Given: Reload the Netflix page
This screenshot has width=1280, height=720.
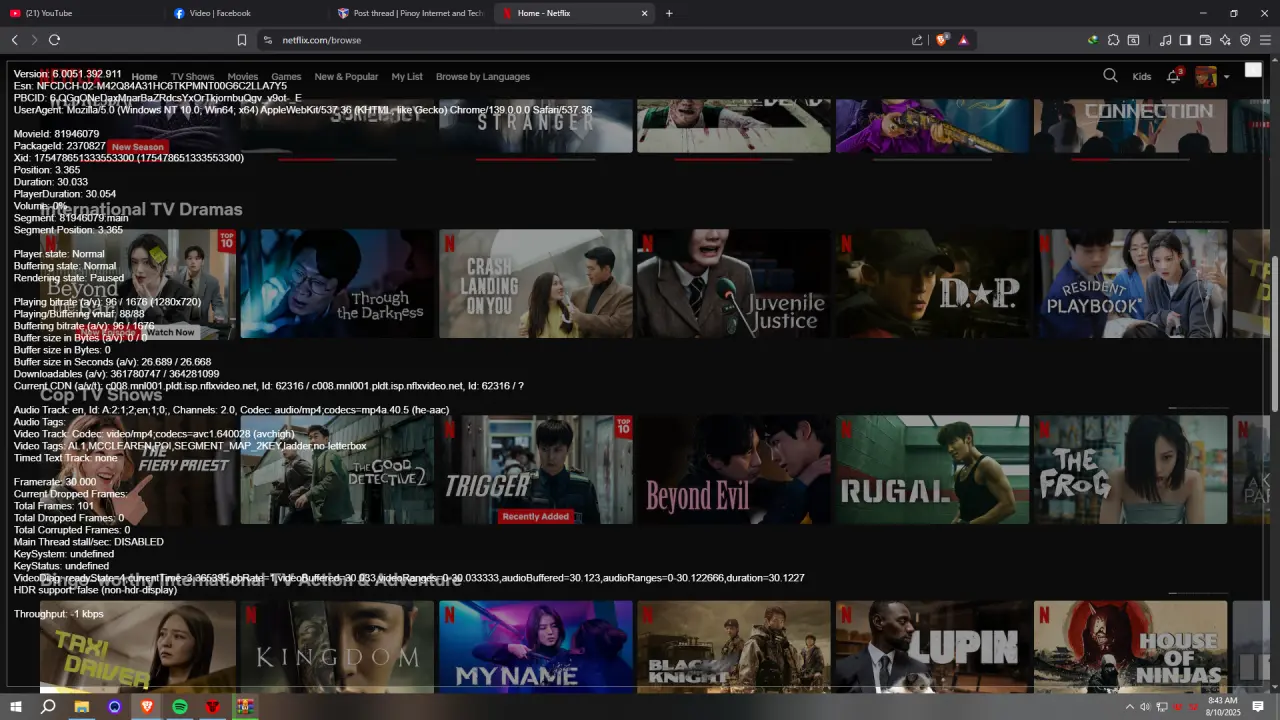Looking at the screenshot, I should click(x=54, y=40).
